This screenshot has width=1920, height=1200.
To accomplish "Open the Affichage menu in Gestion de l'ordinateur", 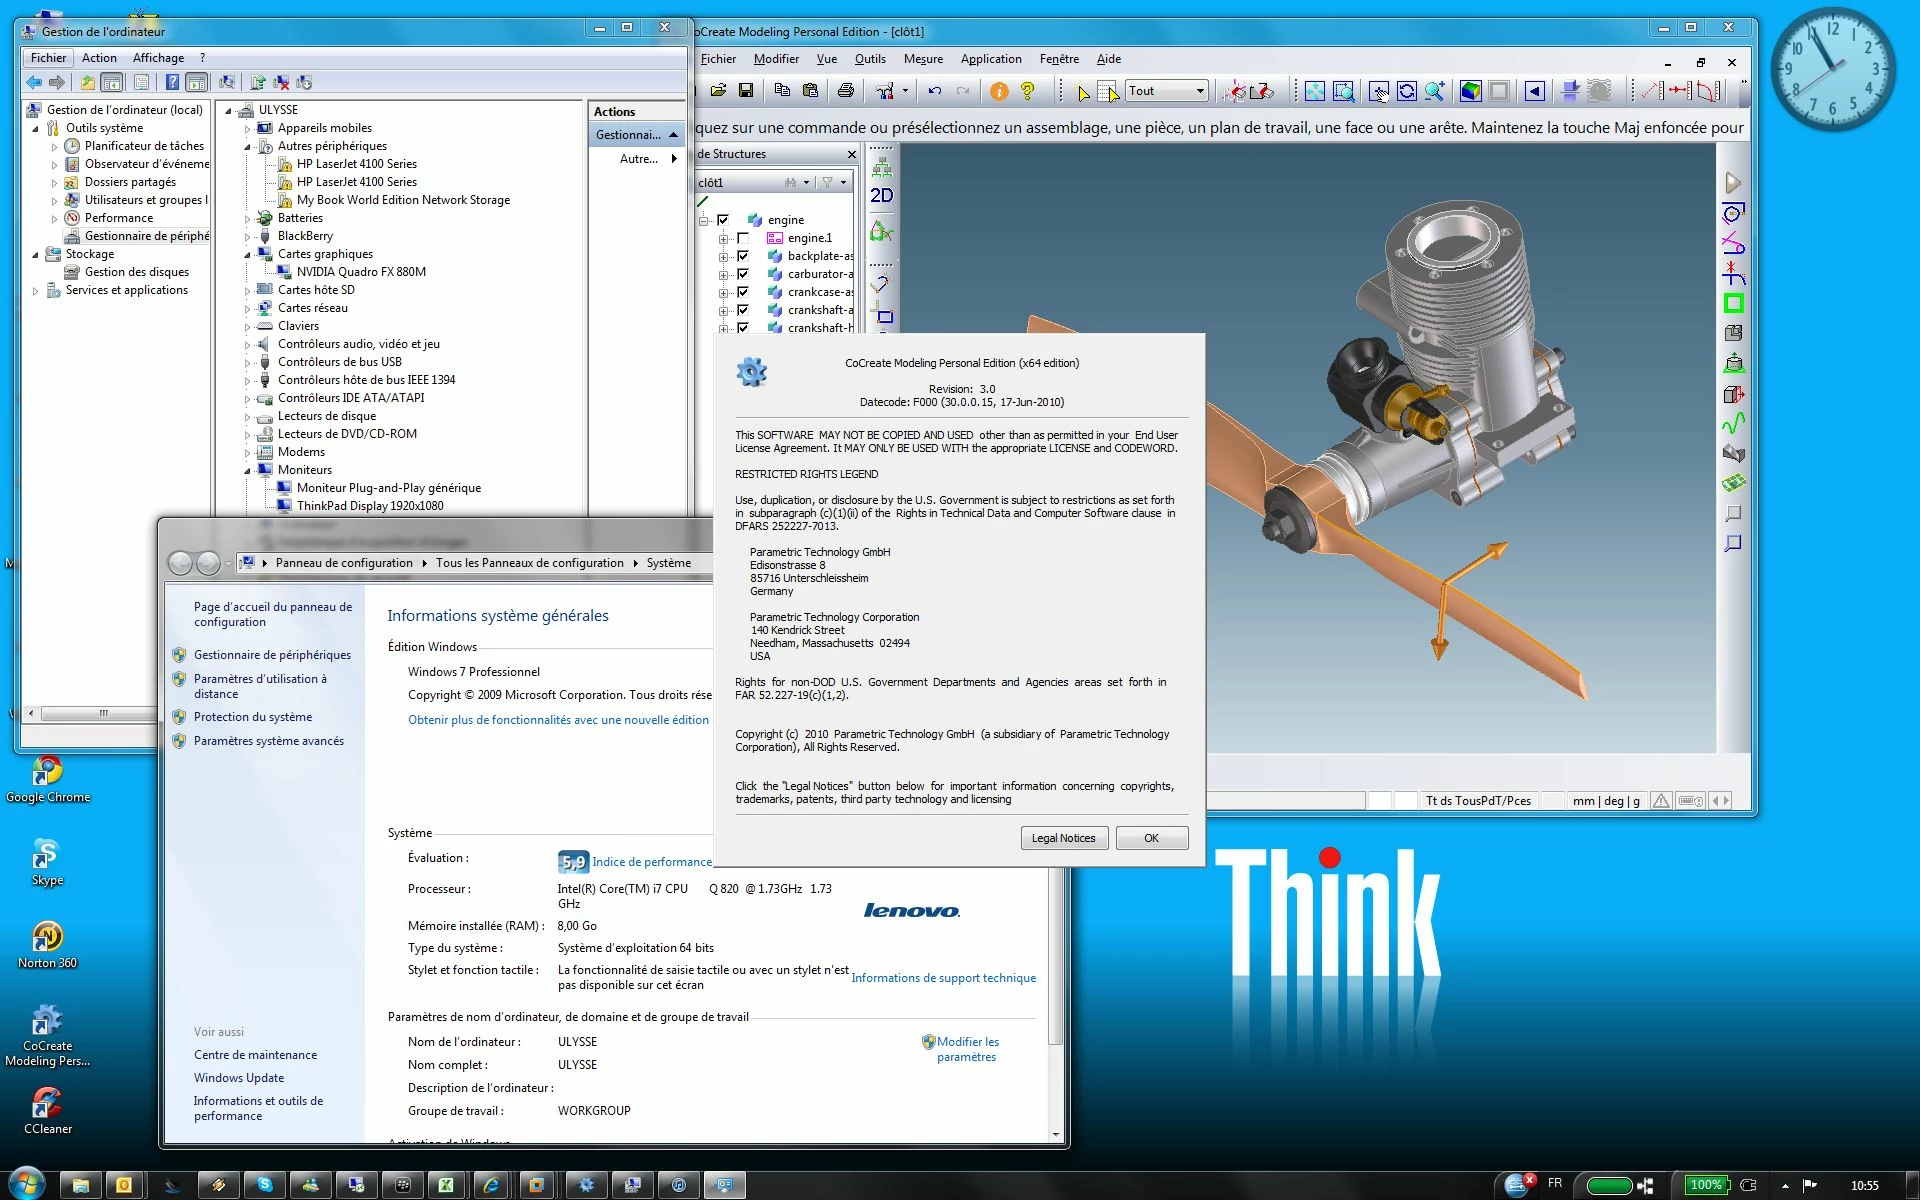I will 158,58.
